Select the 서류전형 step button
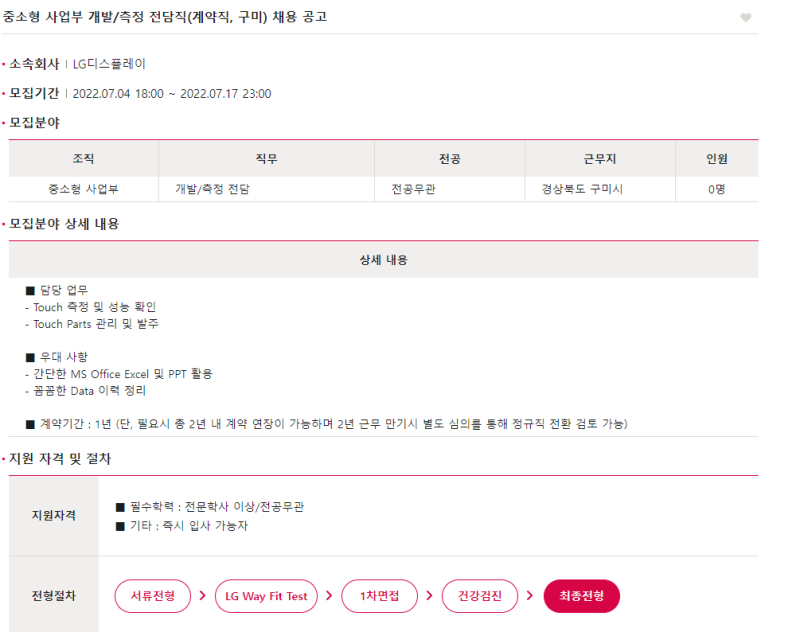The height and width of the screenshot is (632, 800). [x=152, y=596]
